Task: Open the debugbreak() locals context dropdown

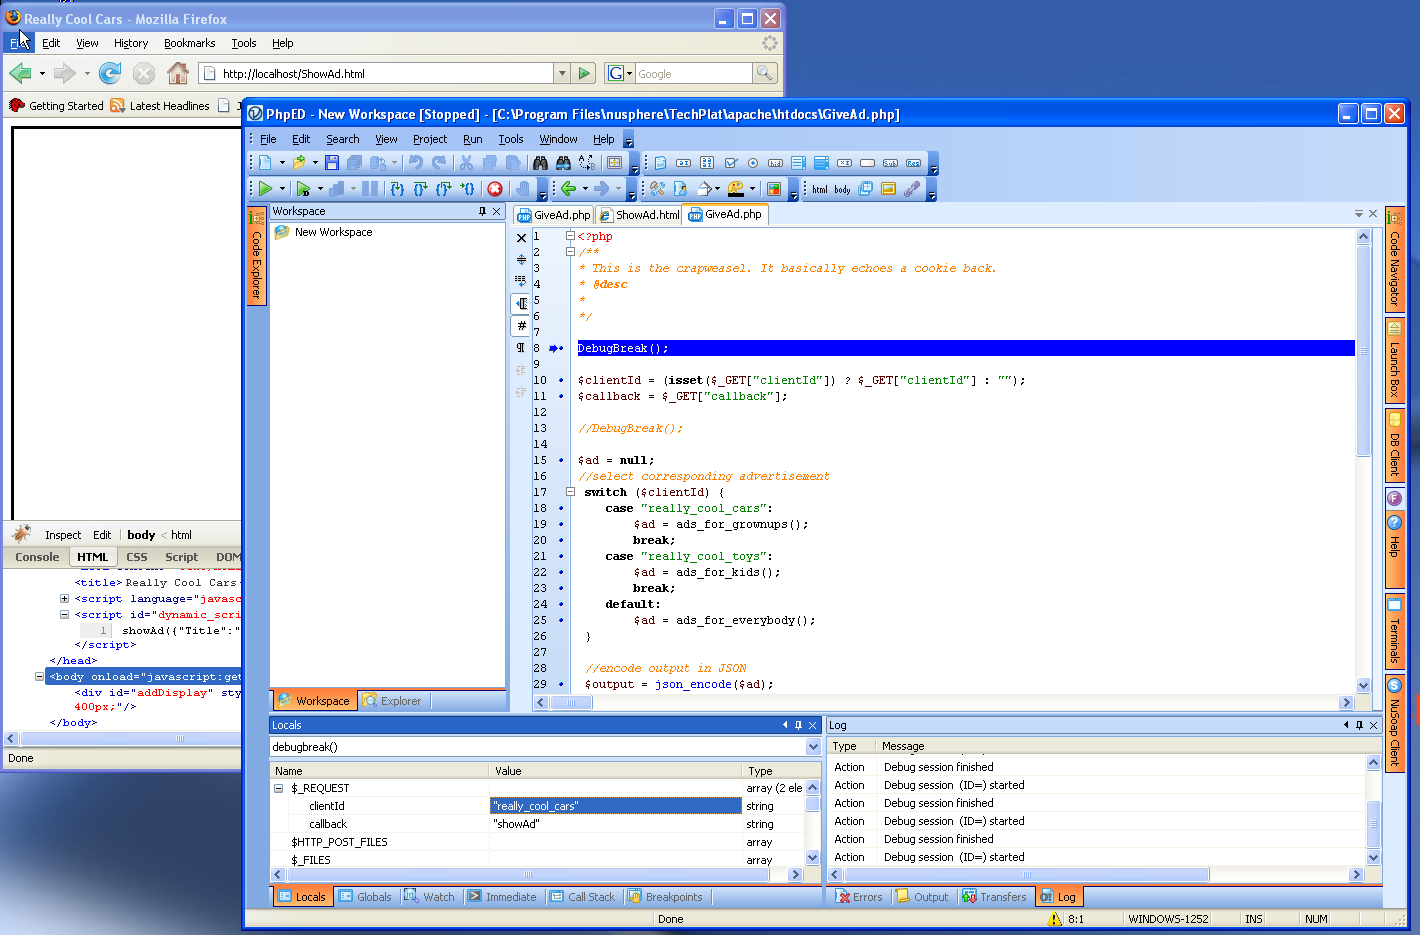Action: pyautogui.click(x=812, y=747)
